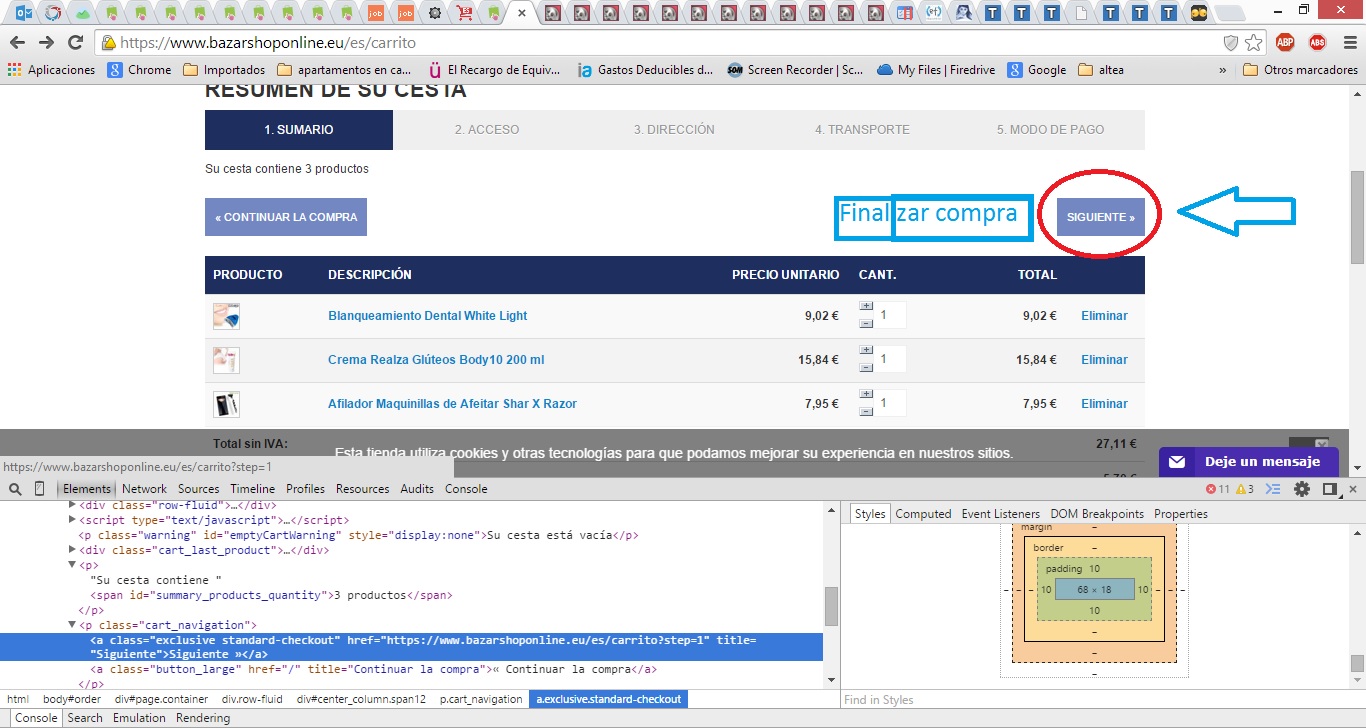Remove Crema Realza Glúteos with Eliminar

1104,360
